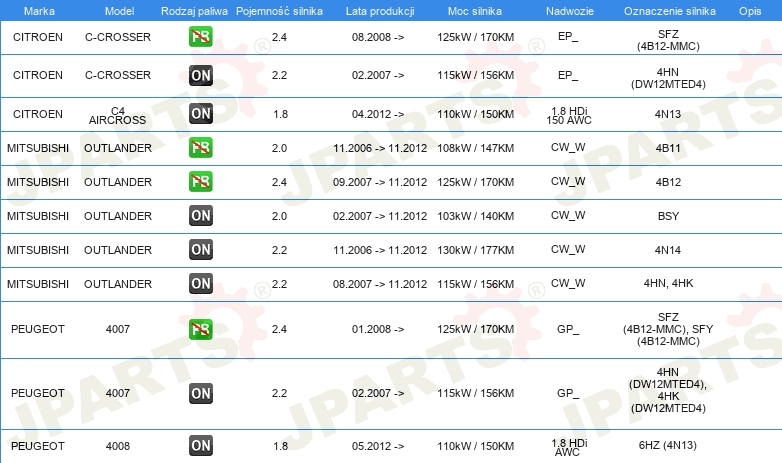Select the Opis column header

coord(750,11)
